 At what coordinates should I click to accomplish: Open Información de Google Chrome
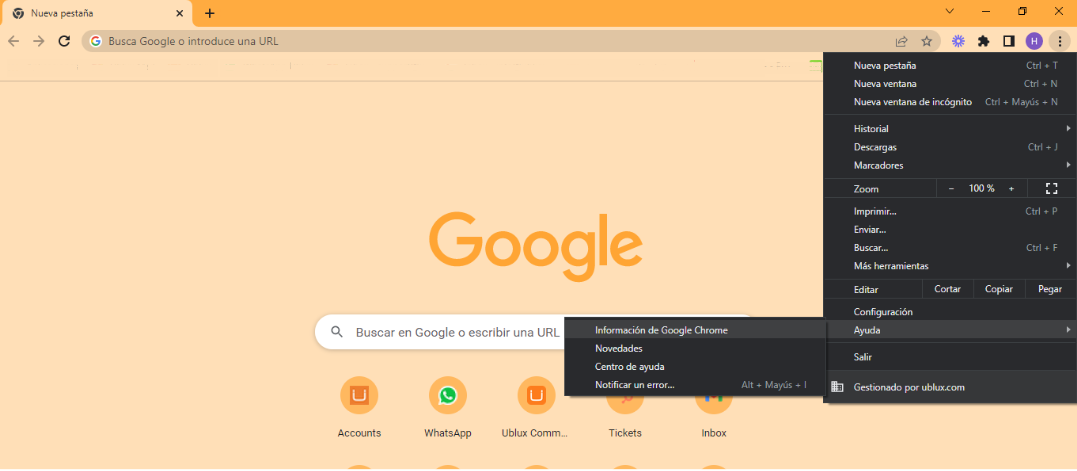click(694, 330)
